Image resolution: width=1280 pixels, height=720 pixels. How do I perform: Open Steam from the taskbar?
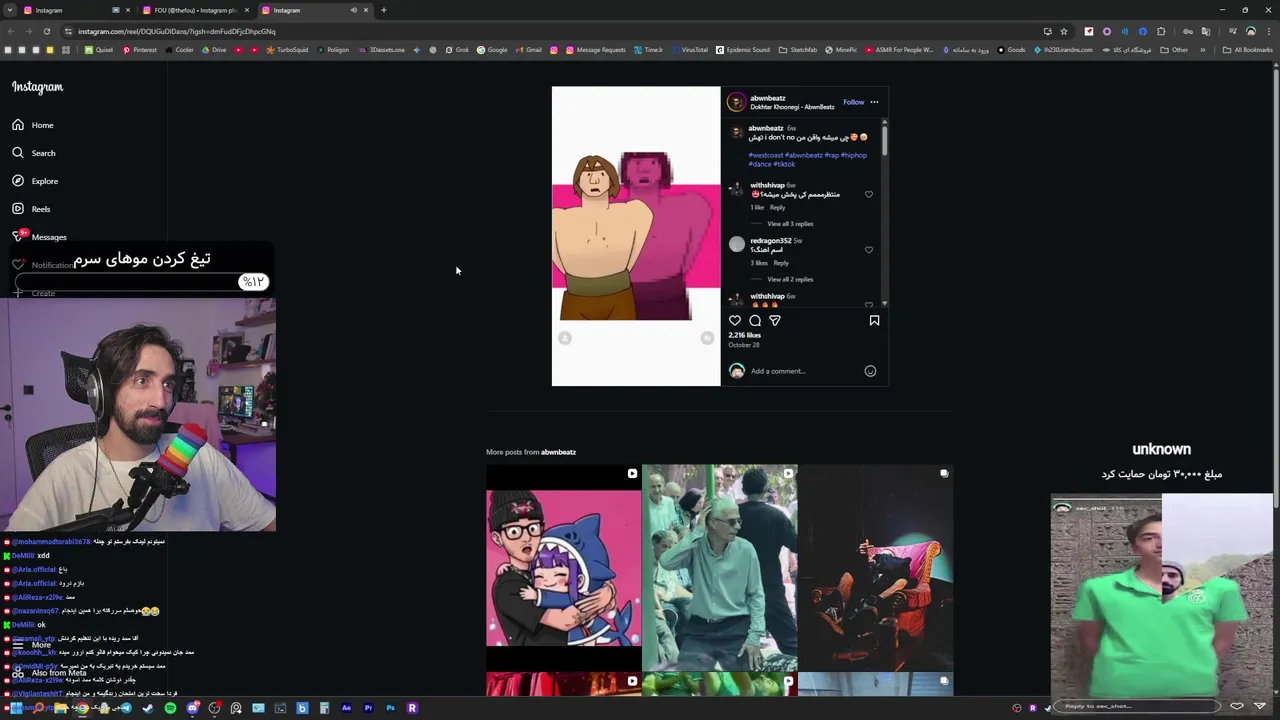(148, 708)
